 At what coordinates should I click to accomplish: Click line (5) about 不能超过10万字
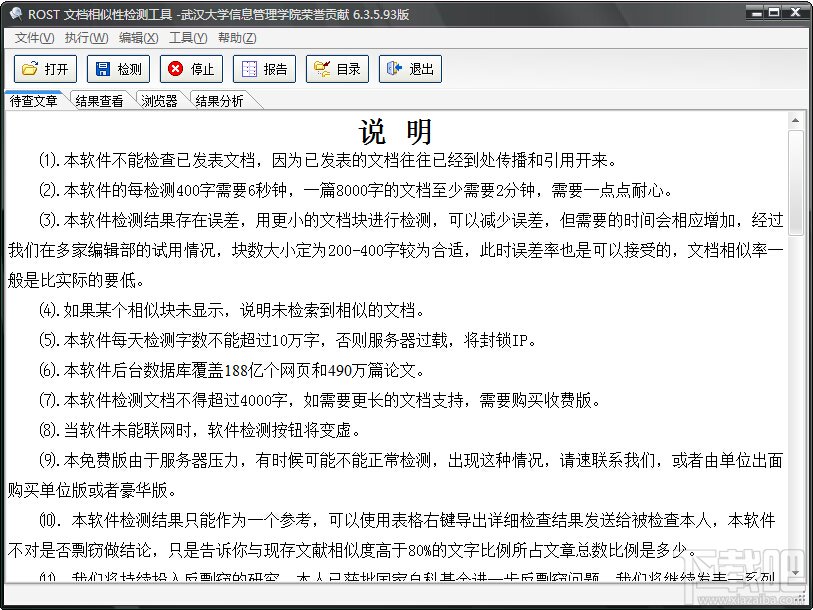(288, 340)
